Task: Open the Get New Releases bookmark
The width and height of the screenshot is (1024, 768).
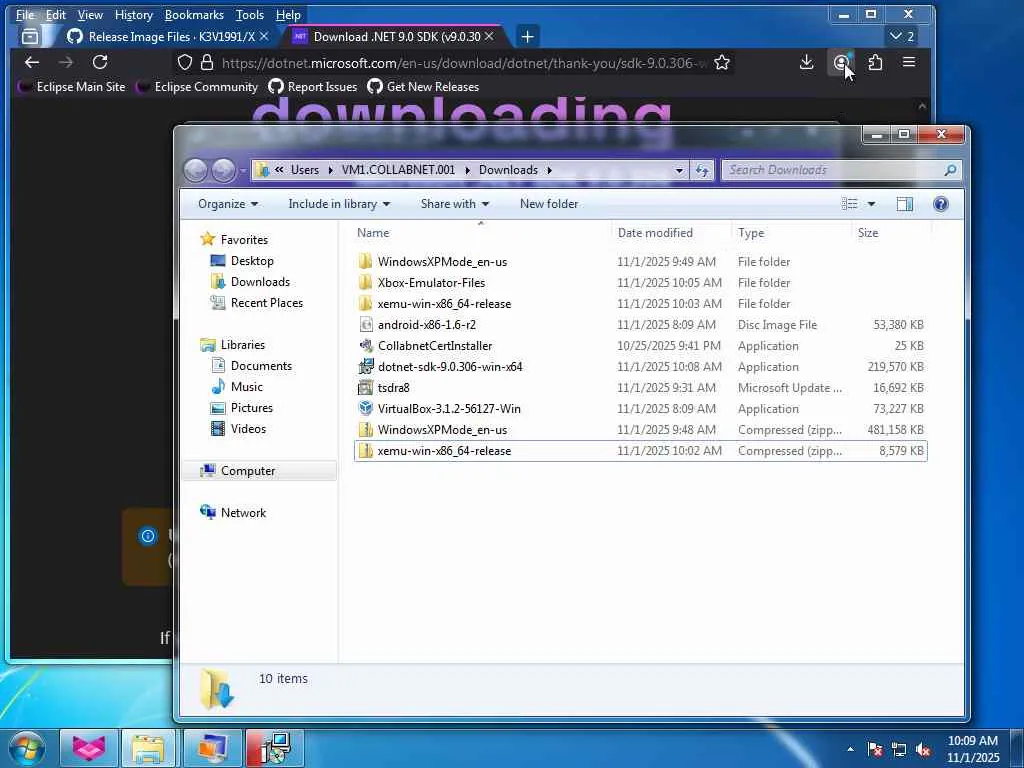Action: [423, 87]
